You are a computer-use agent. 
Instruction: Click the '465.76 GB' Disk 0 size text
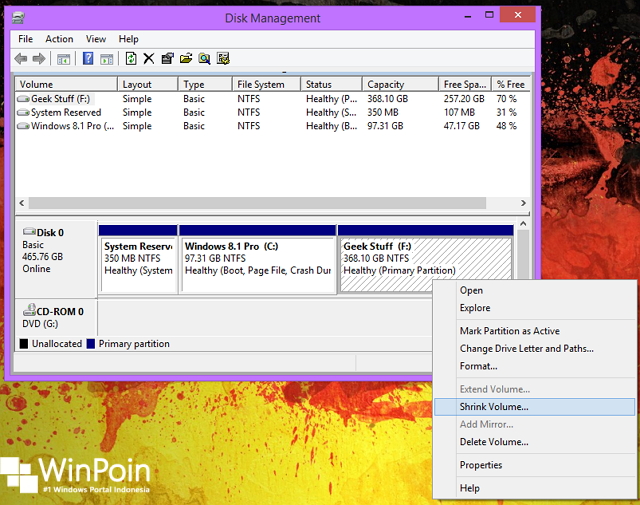click(42, 257)
